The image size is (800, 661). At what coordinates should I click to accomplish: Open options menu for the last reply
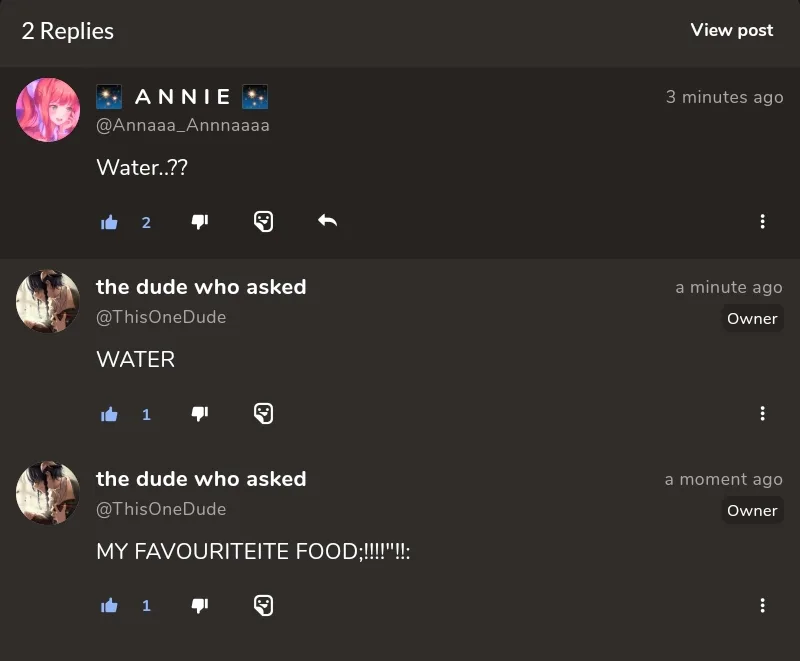pos(763,605)
